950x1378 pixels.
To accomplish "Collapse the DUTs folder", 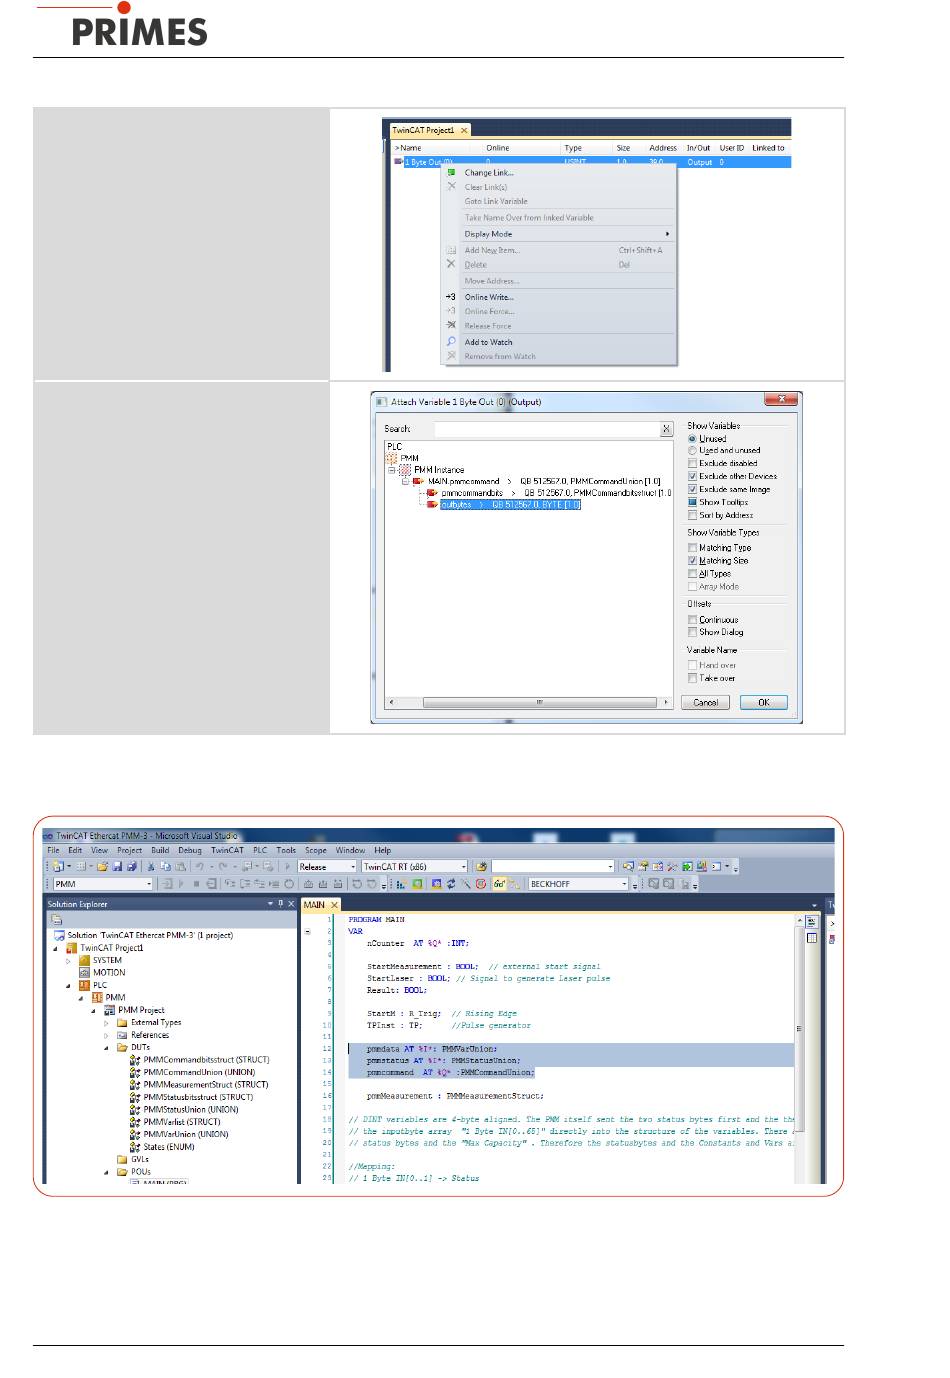I will pyautogui.click(x=106, y=1048).
